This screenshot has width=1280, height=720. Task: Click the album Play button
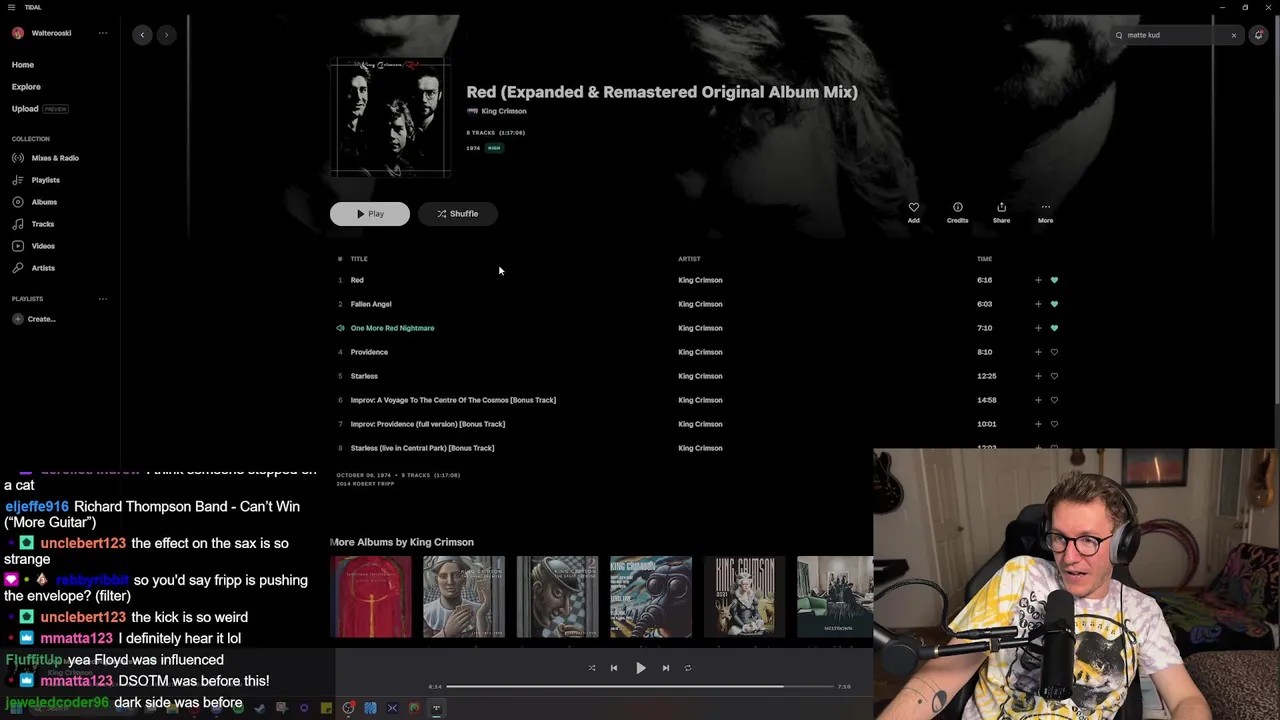point(370,214)
